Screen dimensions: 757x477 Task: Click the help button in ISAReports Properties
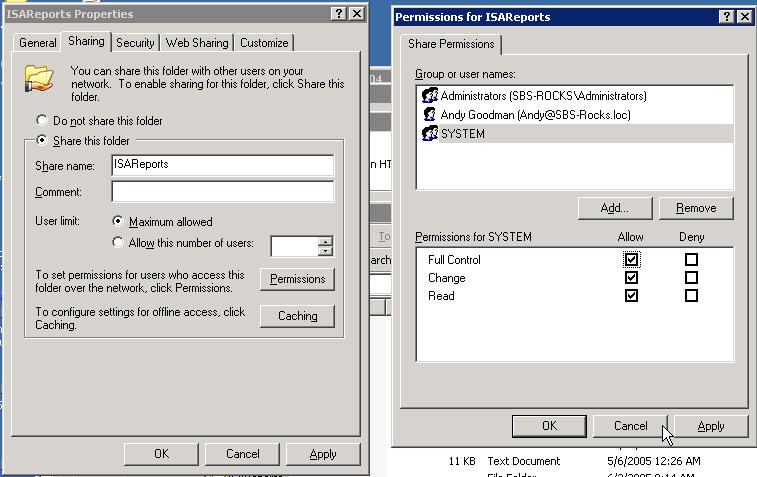pyautogui.click(x=339, y=14)
